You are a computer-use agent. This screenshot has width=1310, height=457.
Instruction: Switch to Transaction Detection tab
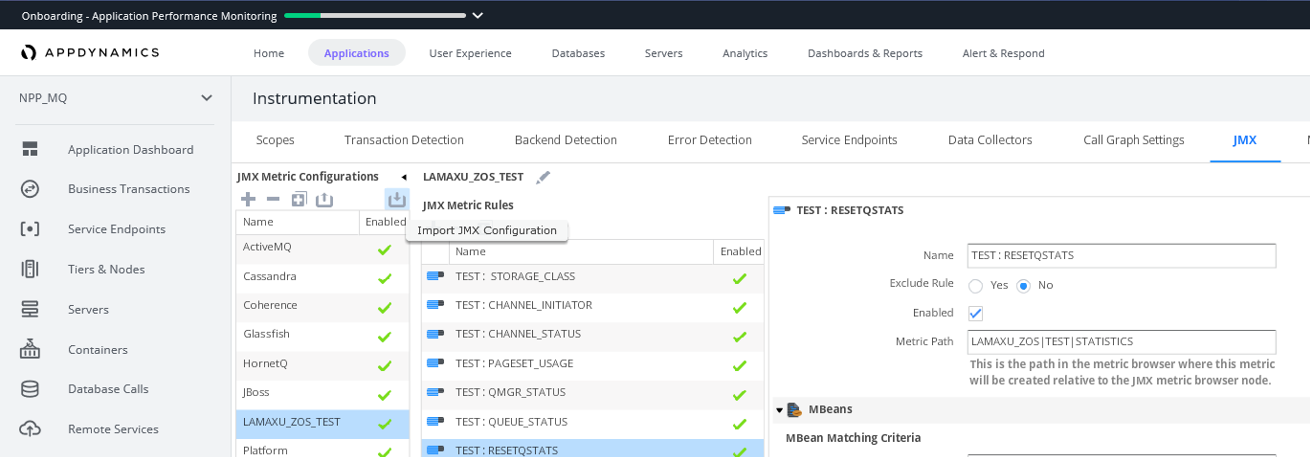[404, 140]
